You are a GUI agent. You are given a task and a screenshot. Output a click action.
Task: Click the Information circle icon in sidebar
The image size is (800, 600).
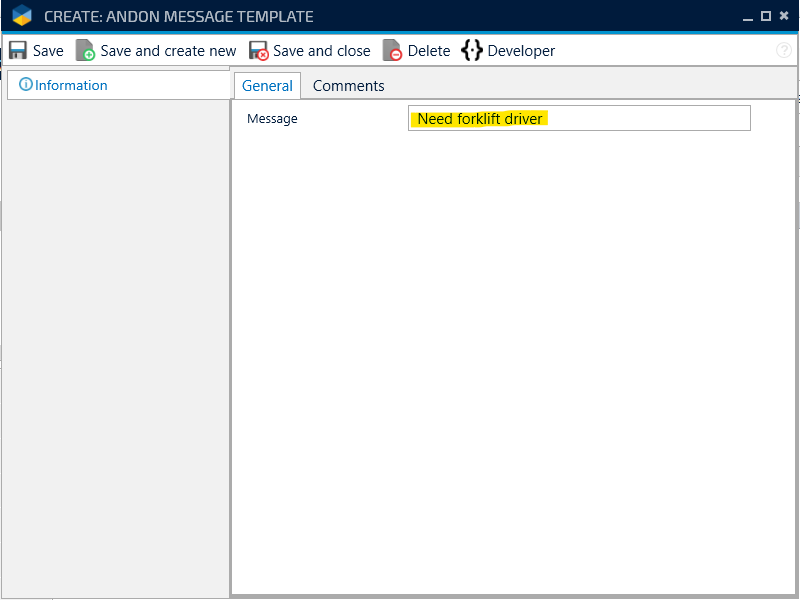click(26, 85)
